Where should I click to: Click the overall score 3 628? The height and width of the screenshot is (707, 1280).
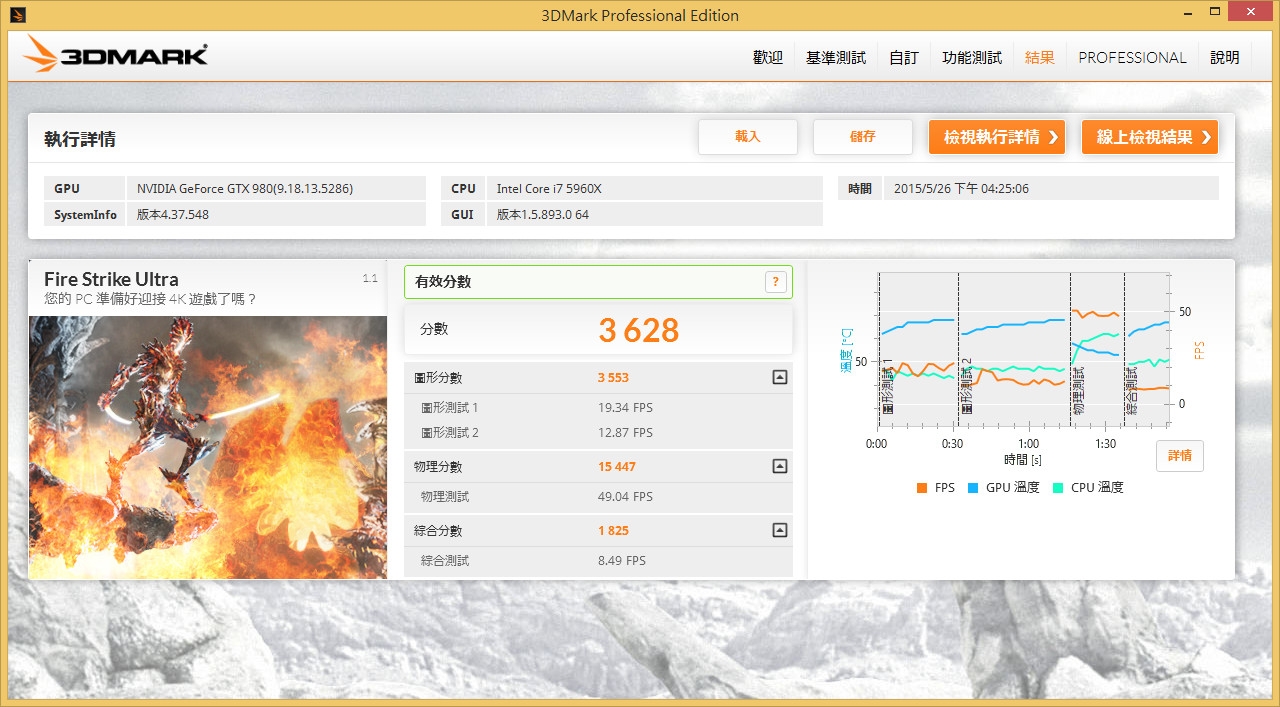tap(639, 330)
